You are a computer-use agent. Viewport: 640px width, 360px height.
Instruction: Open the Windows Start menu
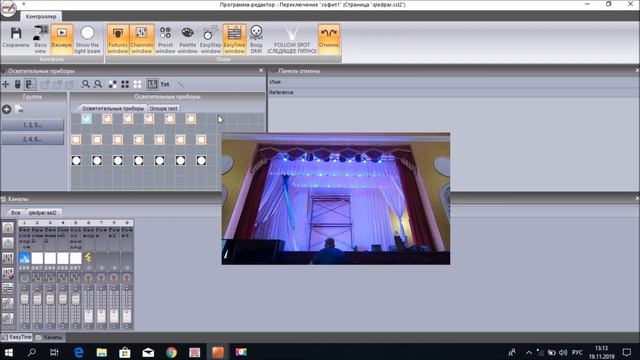pos(8,352)
